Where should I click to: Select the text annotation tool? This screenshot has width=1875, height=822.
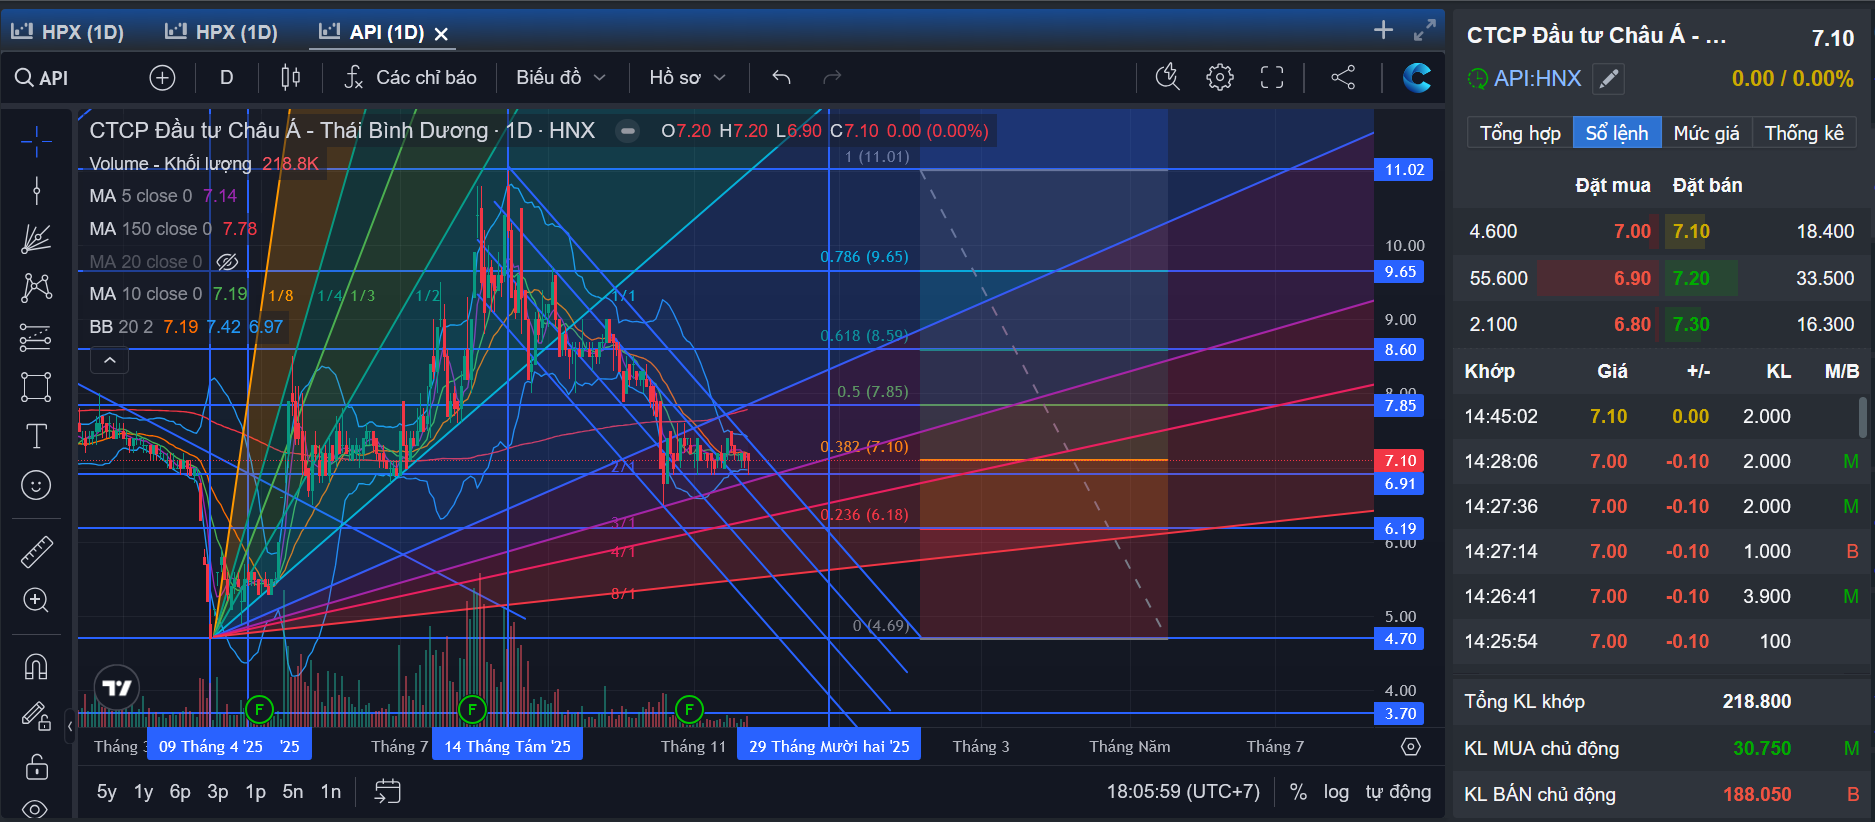pos(36,436)
